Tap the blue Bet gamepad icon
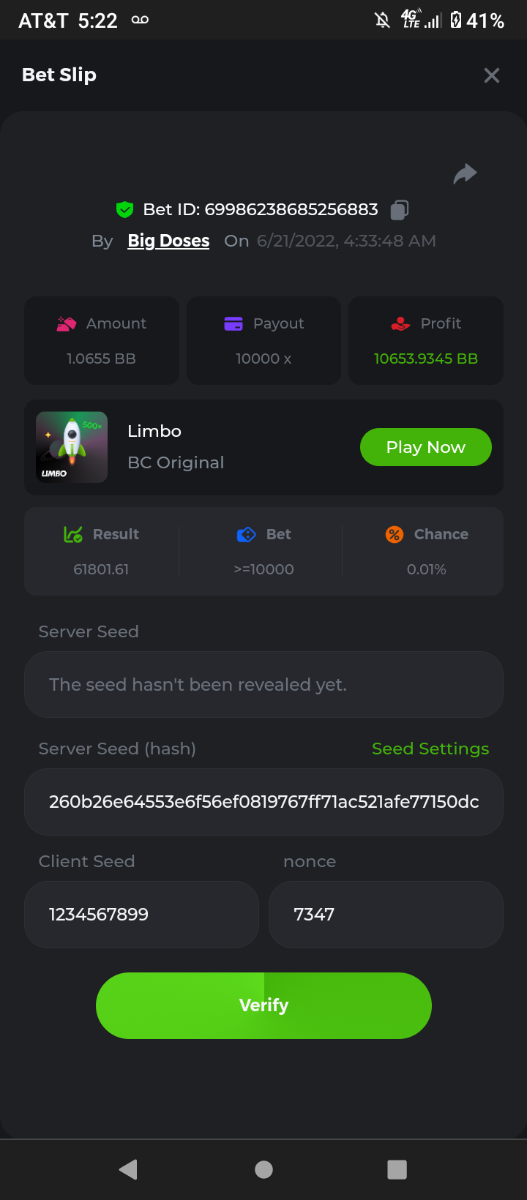The width and height of the screenshot is (527, 1200). (x=246, y=534)
